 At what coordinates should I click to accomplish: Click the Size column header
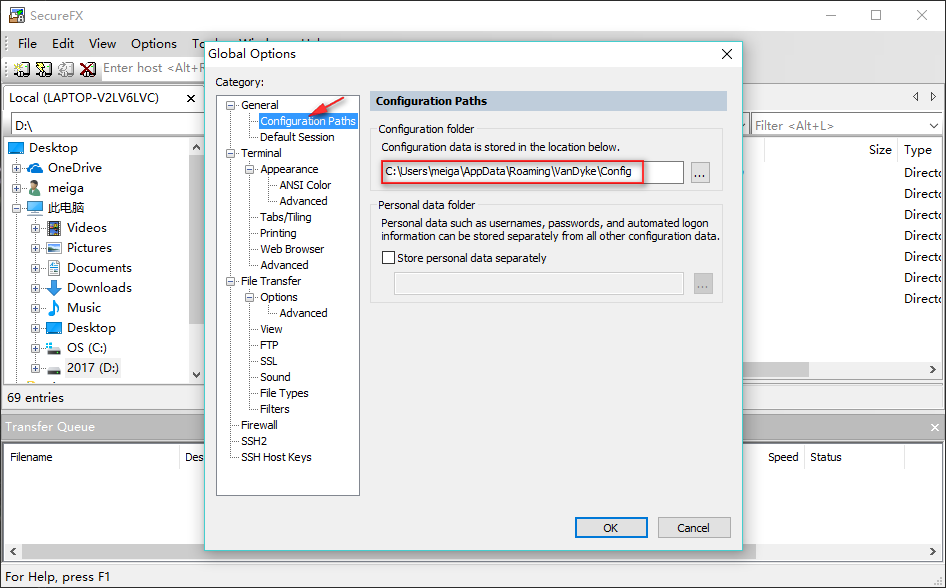(880, 150)
